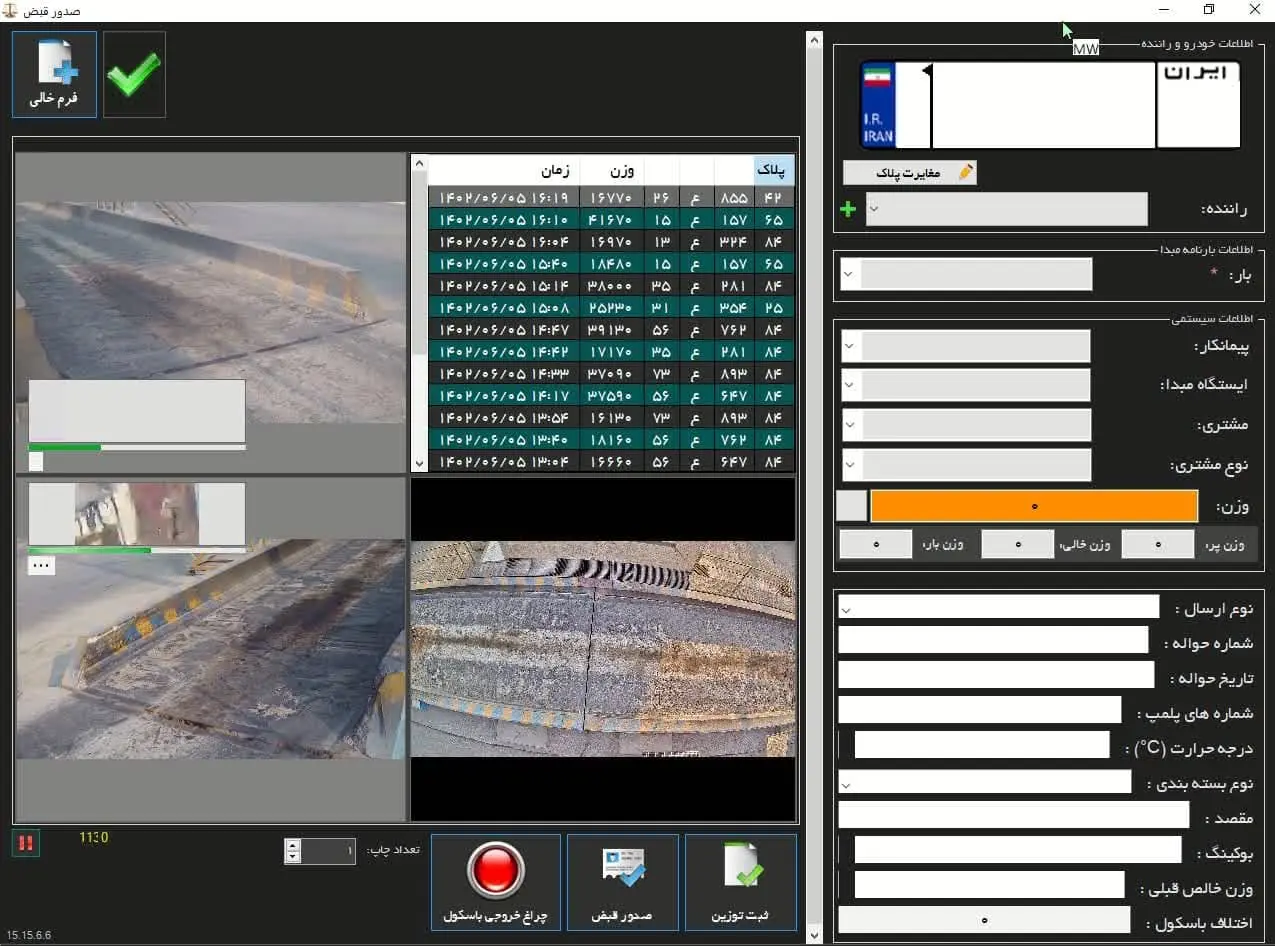The image size is (1275, 946).
Task: Click the red pause icon at bottom left
Action: click(26, 843)
